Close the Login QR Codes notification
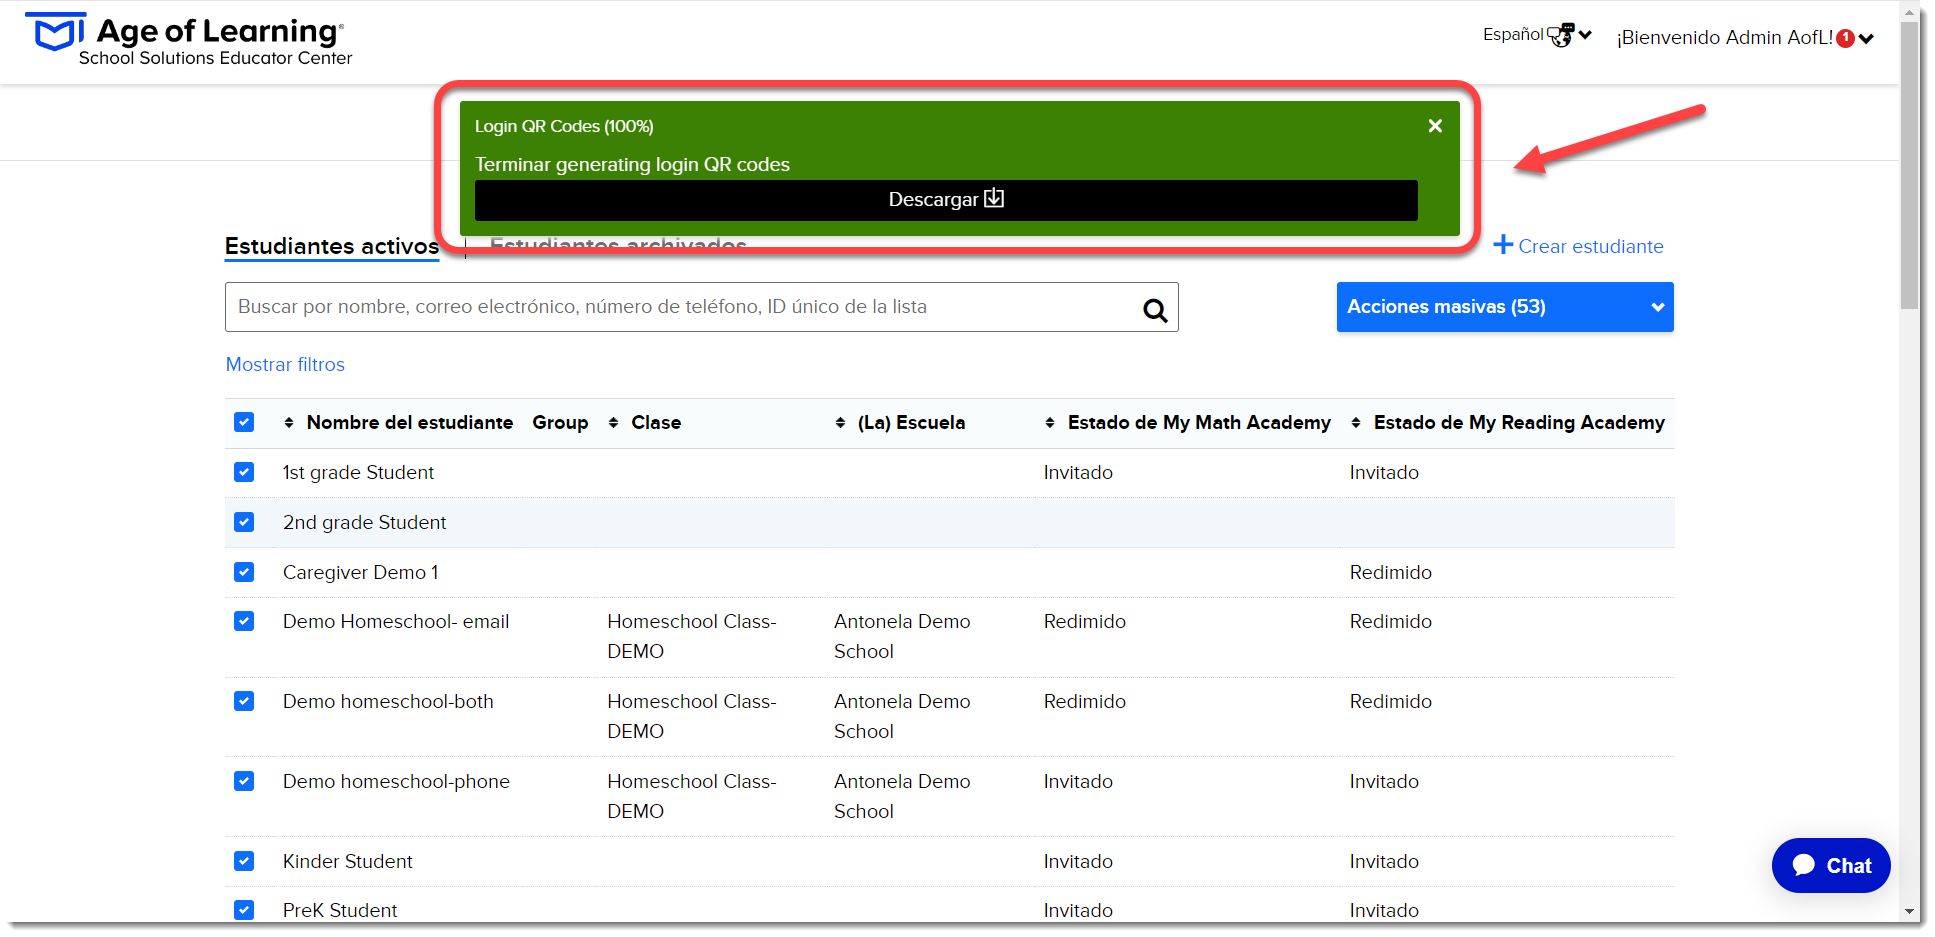 tap(1435, 126)
